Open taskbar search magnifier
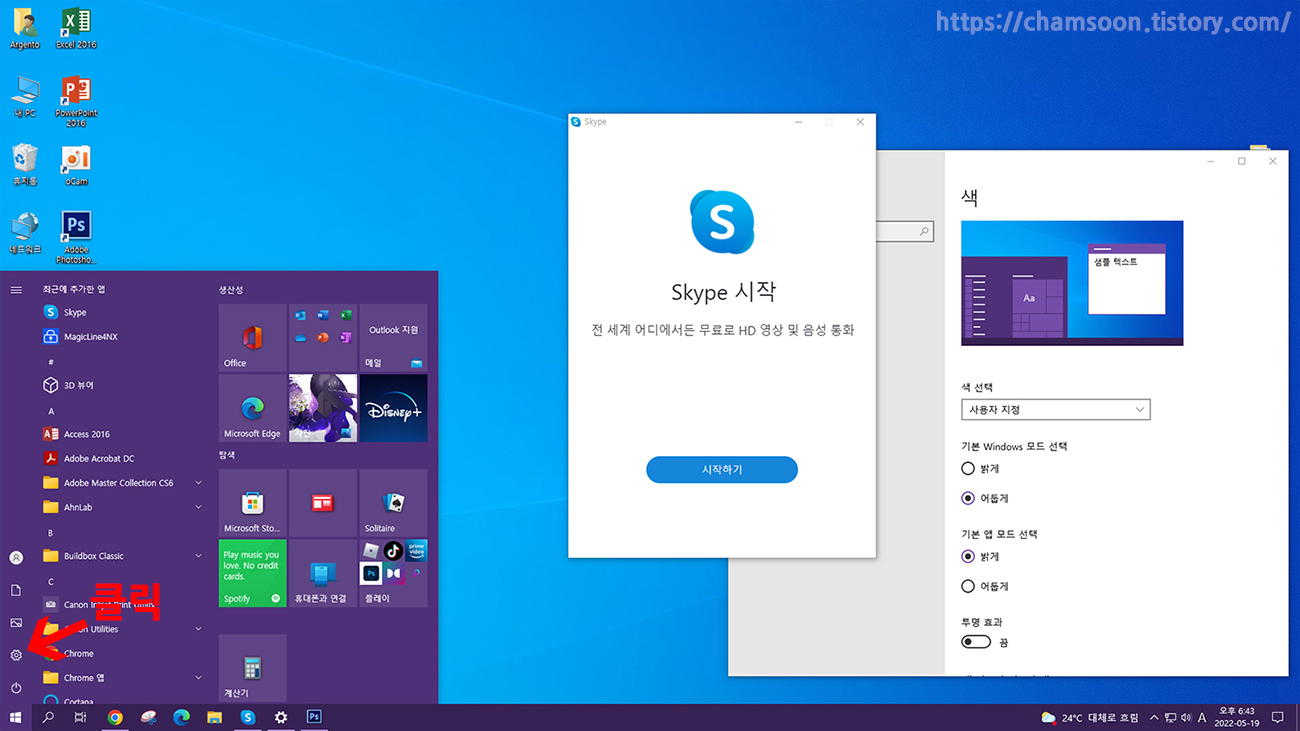 click(x=48, y=717)
